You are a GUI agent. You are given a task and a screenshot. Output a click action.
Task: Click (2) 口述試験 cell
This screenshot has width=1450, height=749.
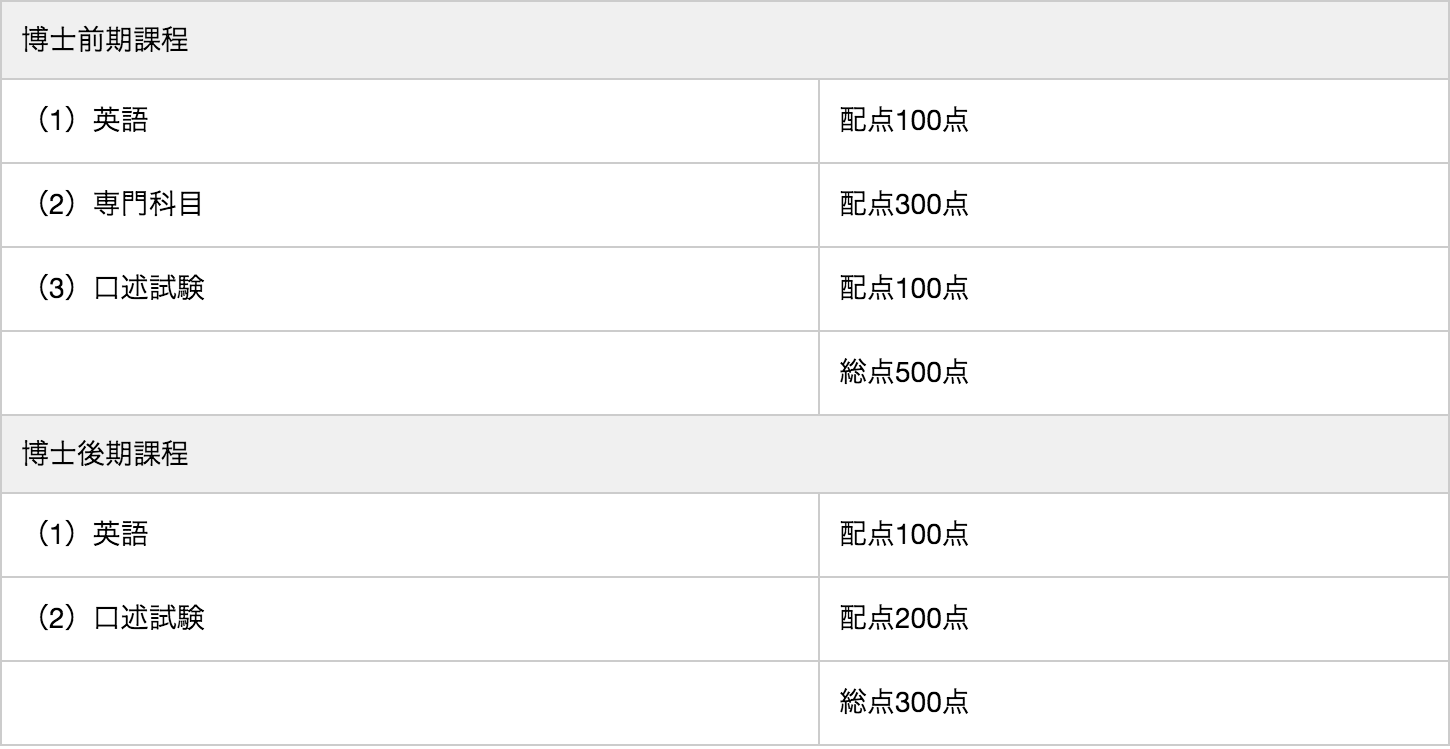coord(409,619)
